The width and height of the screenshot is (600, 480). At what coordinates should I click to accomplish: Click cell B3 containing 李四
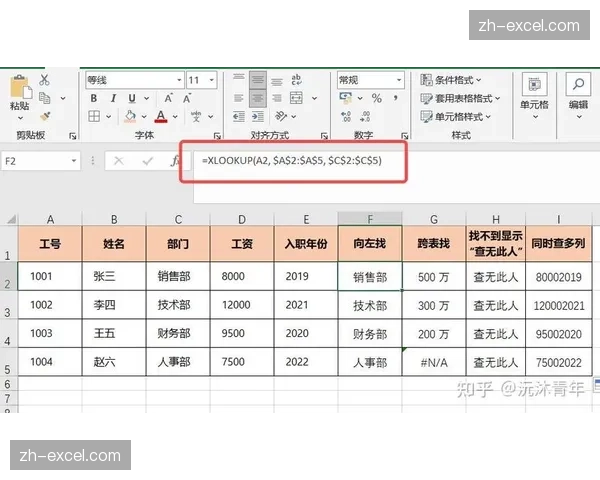(x=114, y=305)
